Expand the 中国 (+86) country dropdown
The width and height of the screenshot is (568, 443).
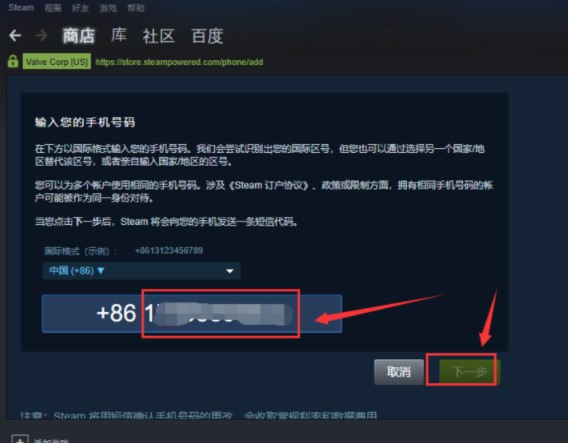pos(141,271)
